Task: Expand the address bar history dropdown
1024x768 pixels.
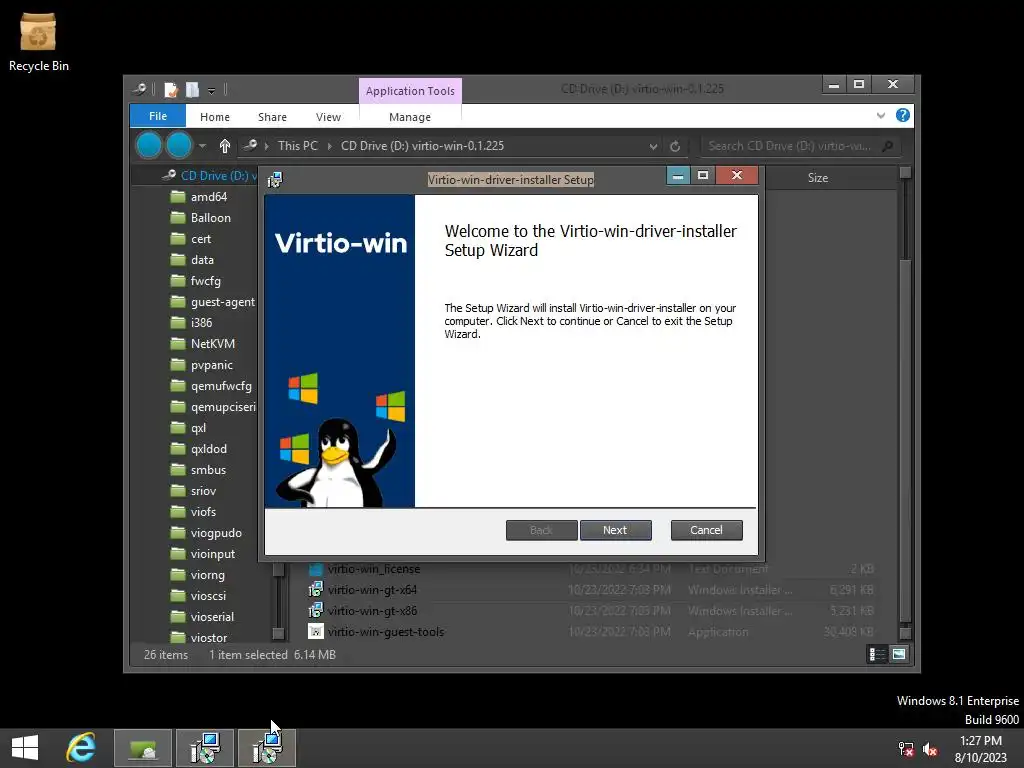Action: 653,146
